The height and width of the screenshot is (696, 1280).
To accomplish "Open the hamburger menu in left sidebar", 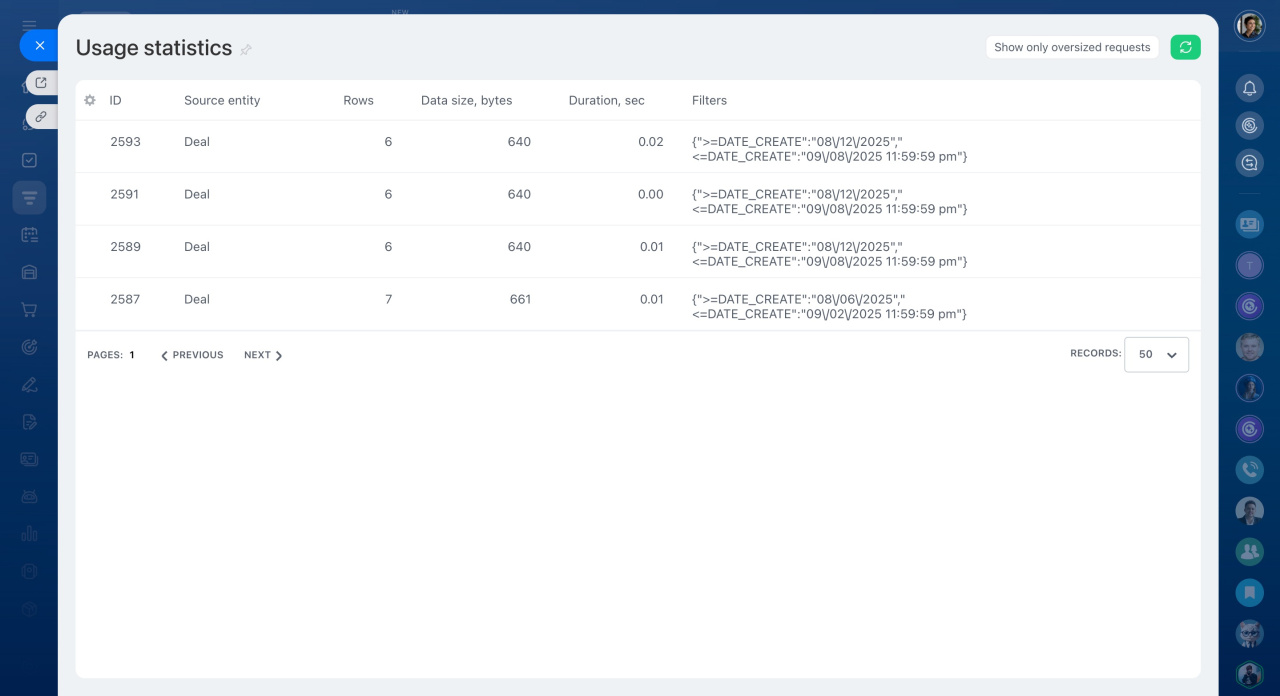I will click(29, 25).
